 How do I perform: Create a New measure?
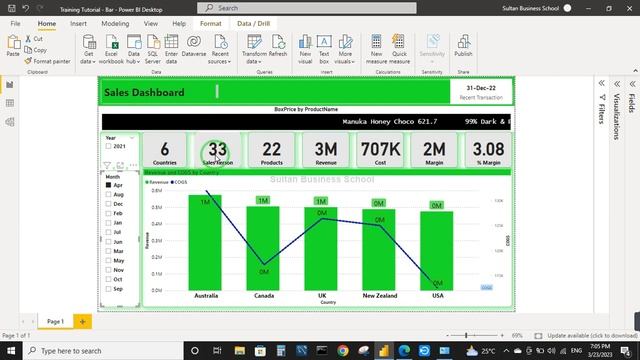pyautogui.click(x=376, y=49)
